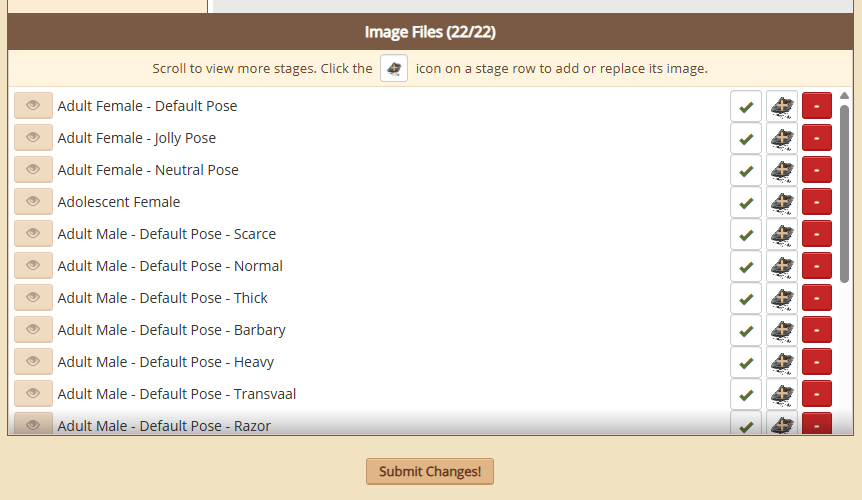Toggle eye preview for Adult Female - Default Pose
The height and width of the screenshot is (500, 862).
tap(33, 105)
